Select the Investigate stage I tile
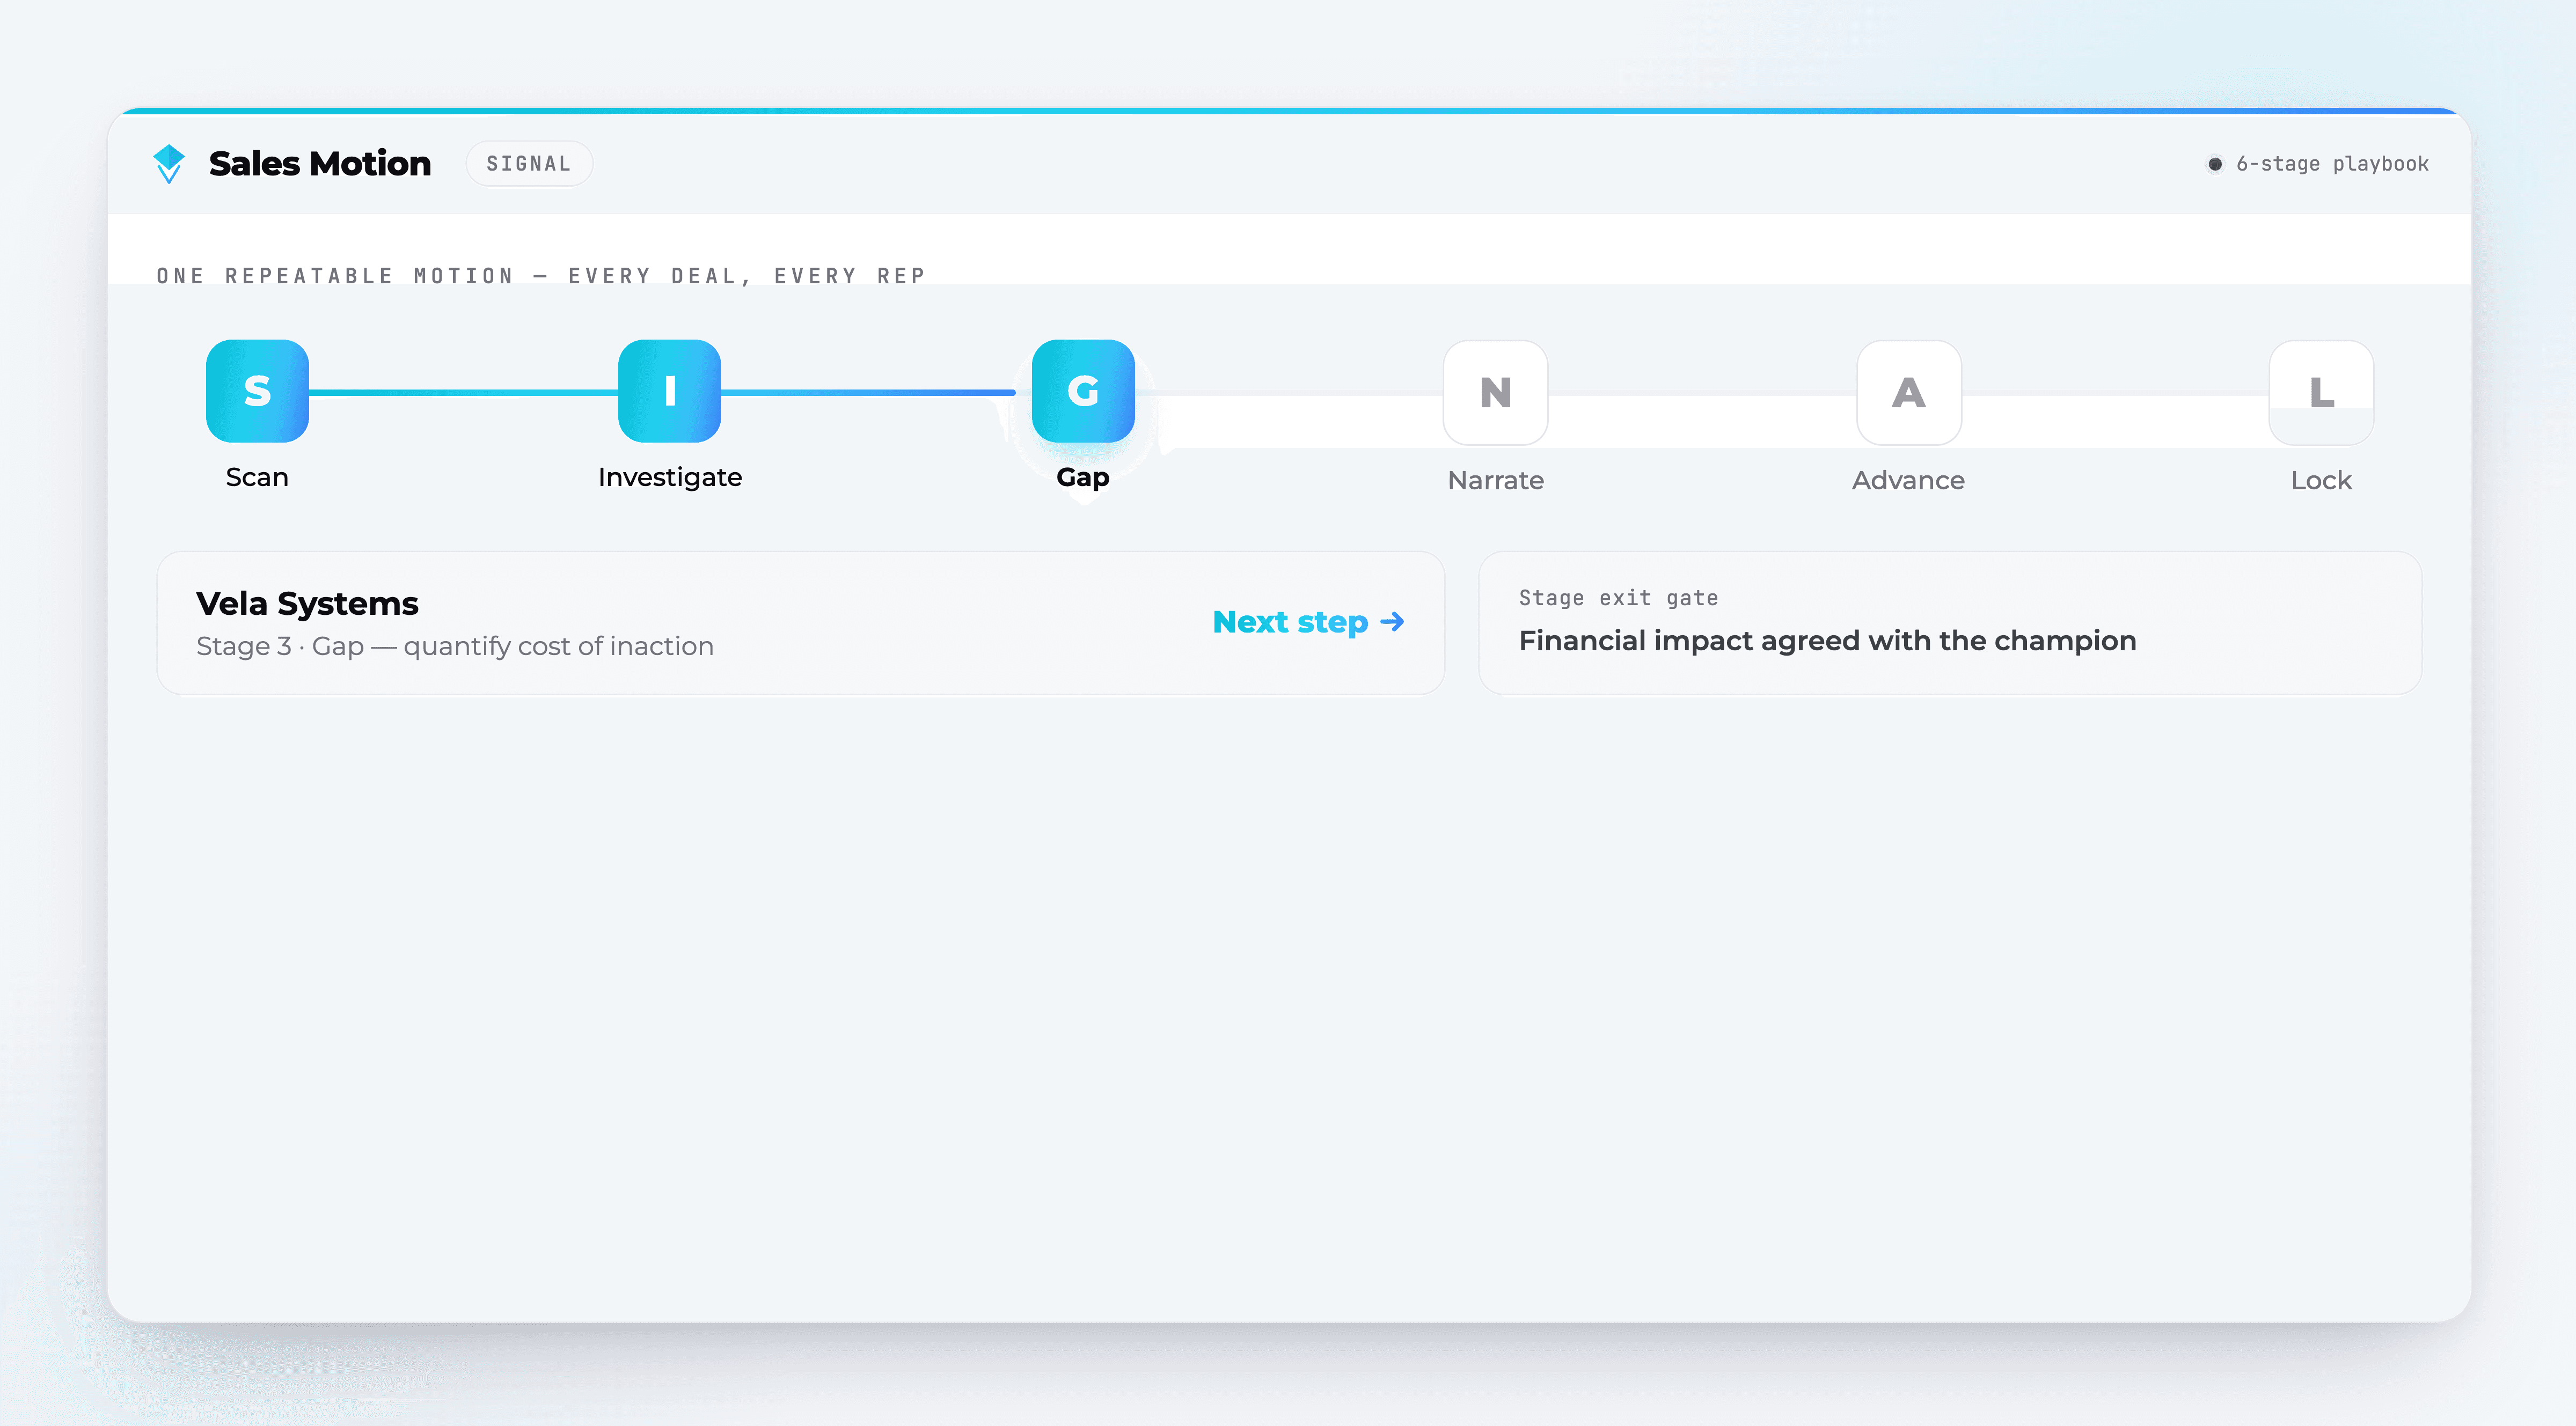Viewport: 2576px width, 1426px height. (x=670, y=391)
